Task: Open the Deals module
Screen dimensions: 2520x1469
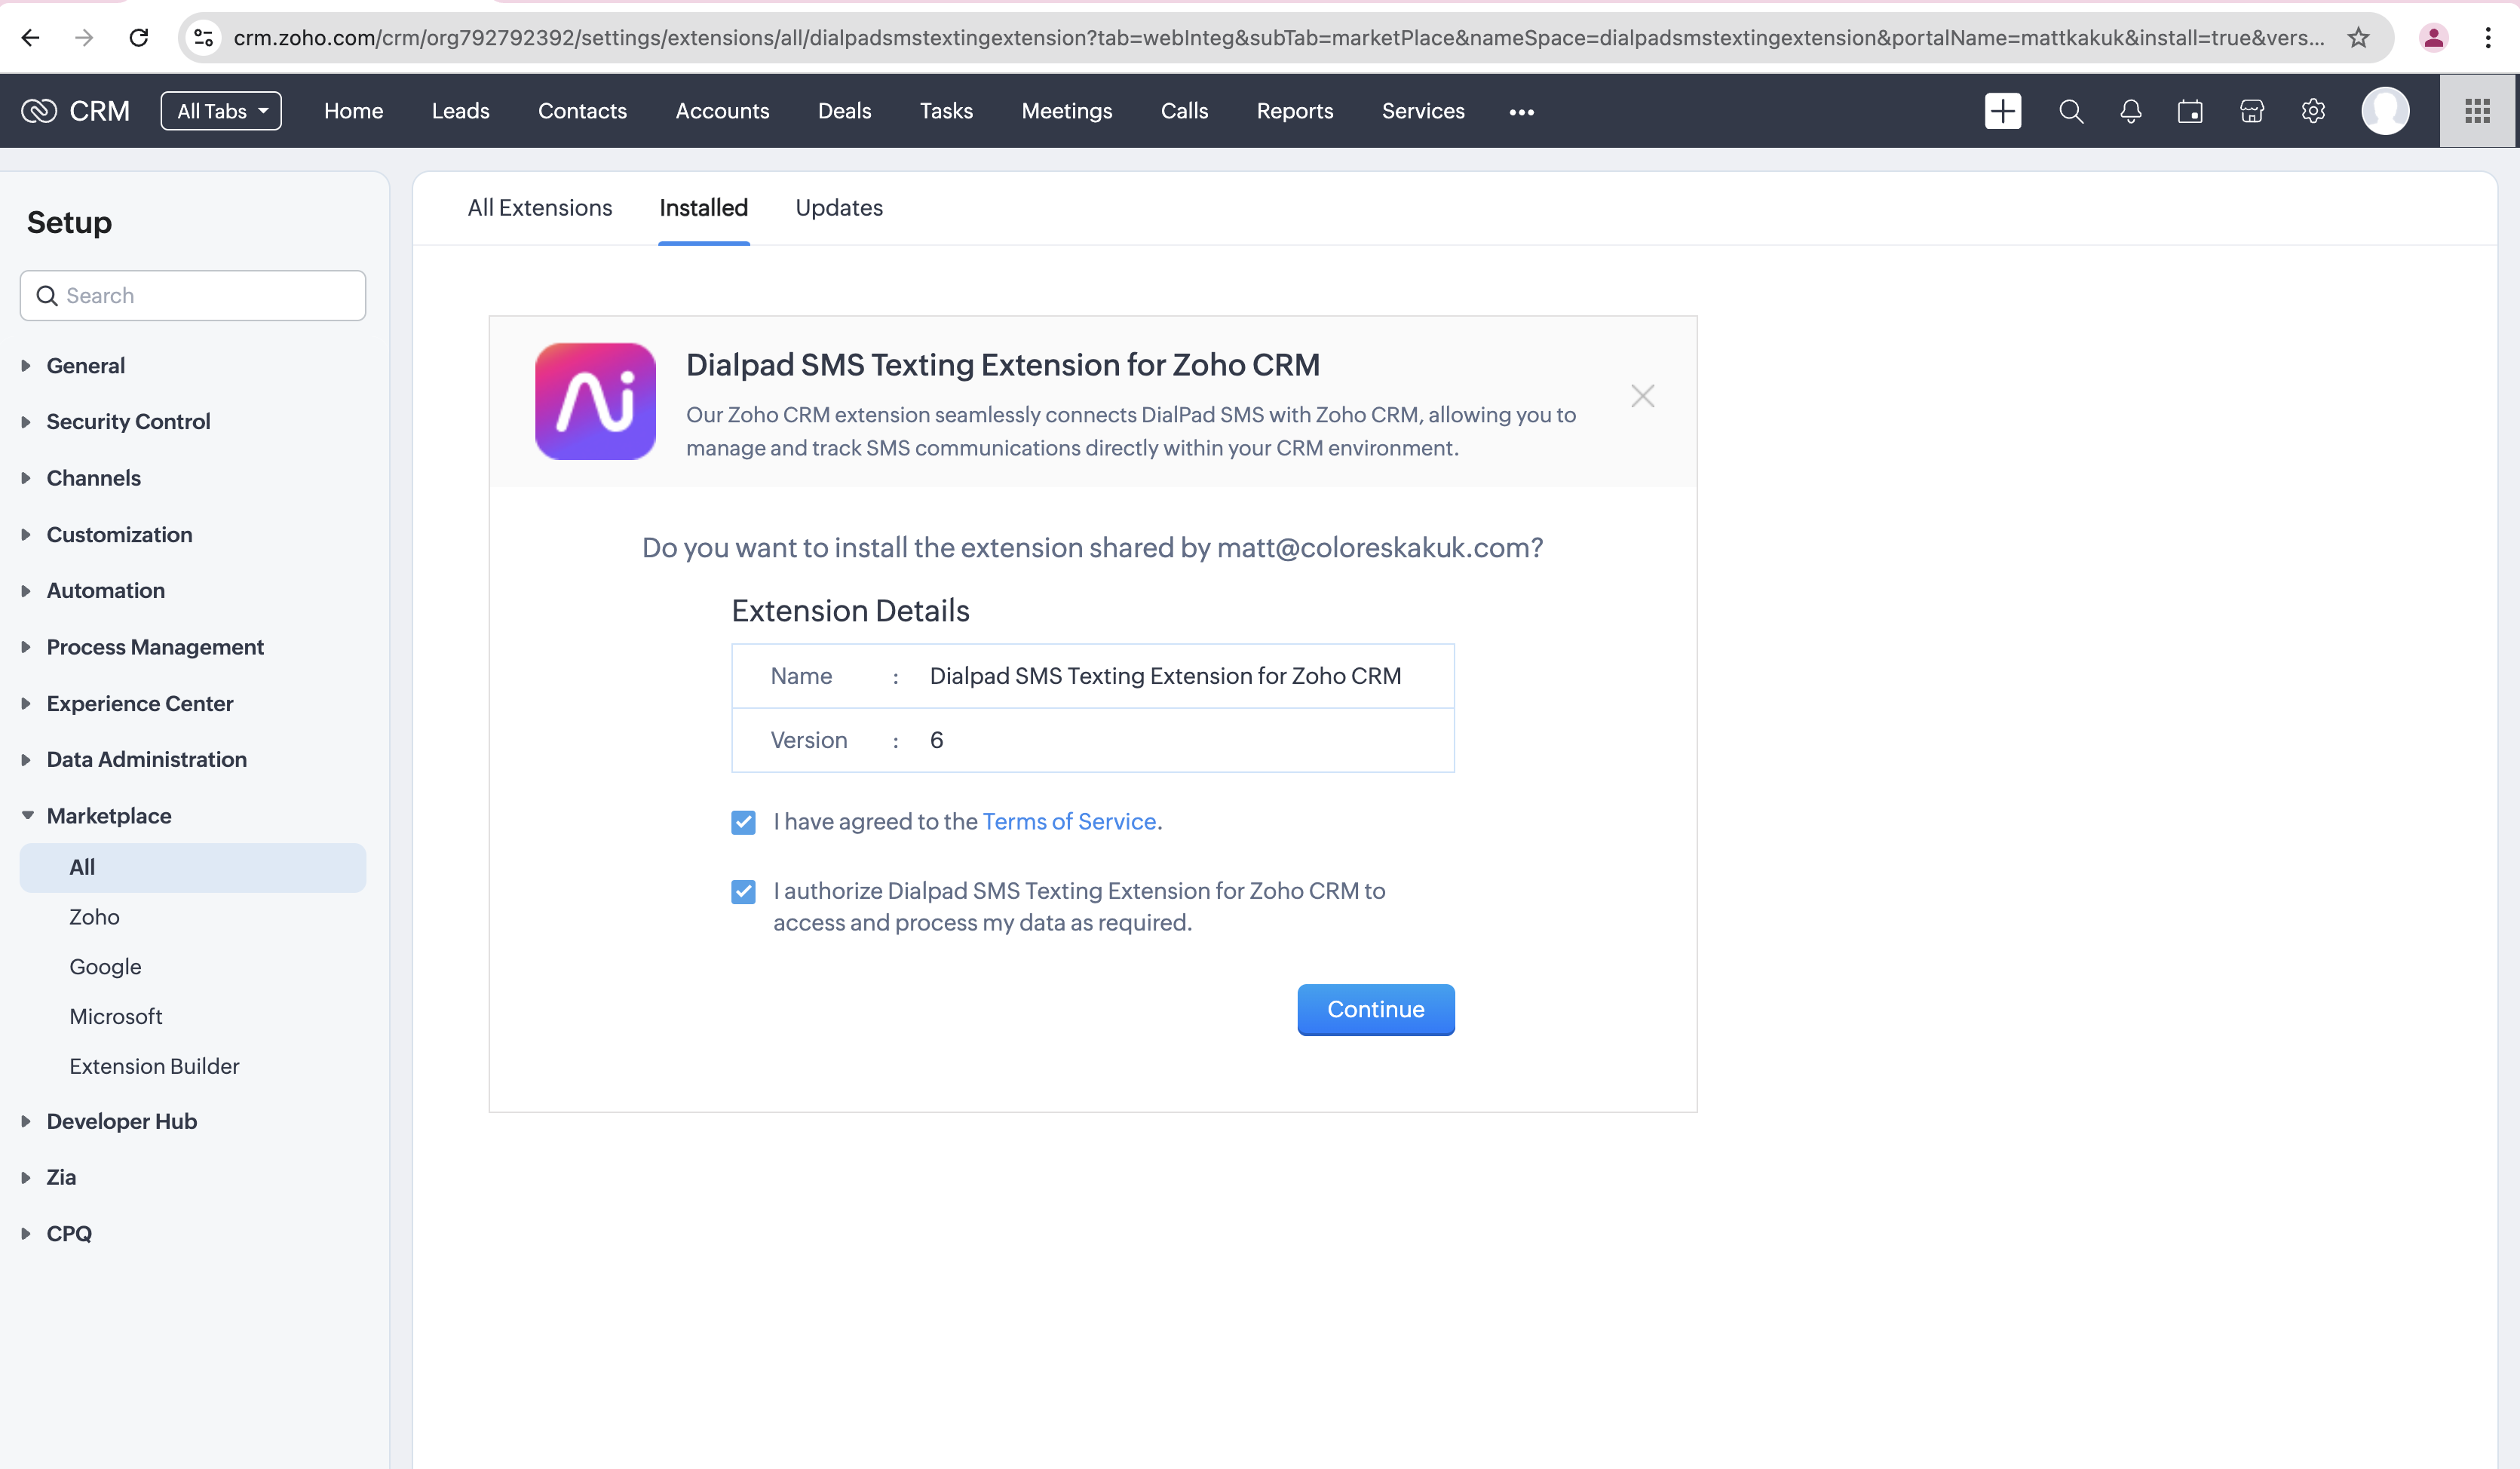Action: click(x=845, y=111)
